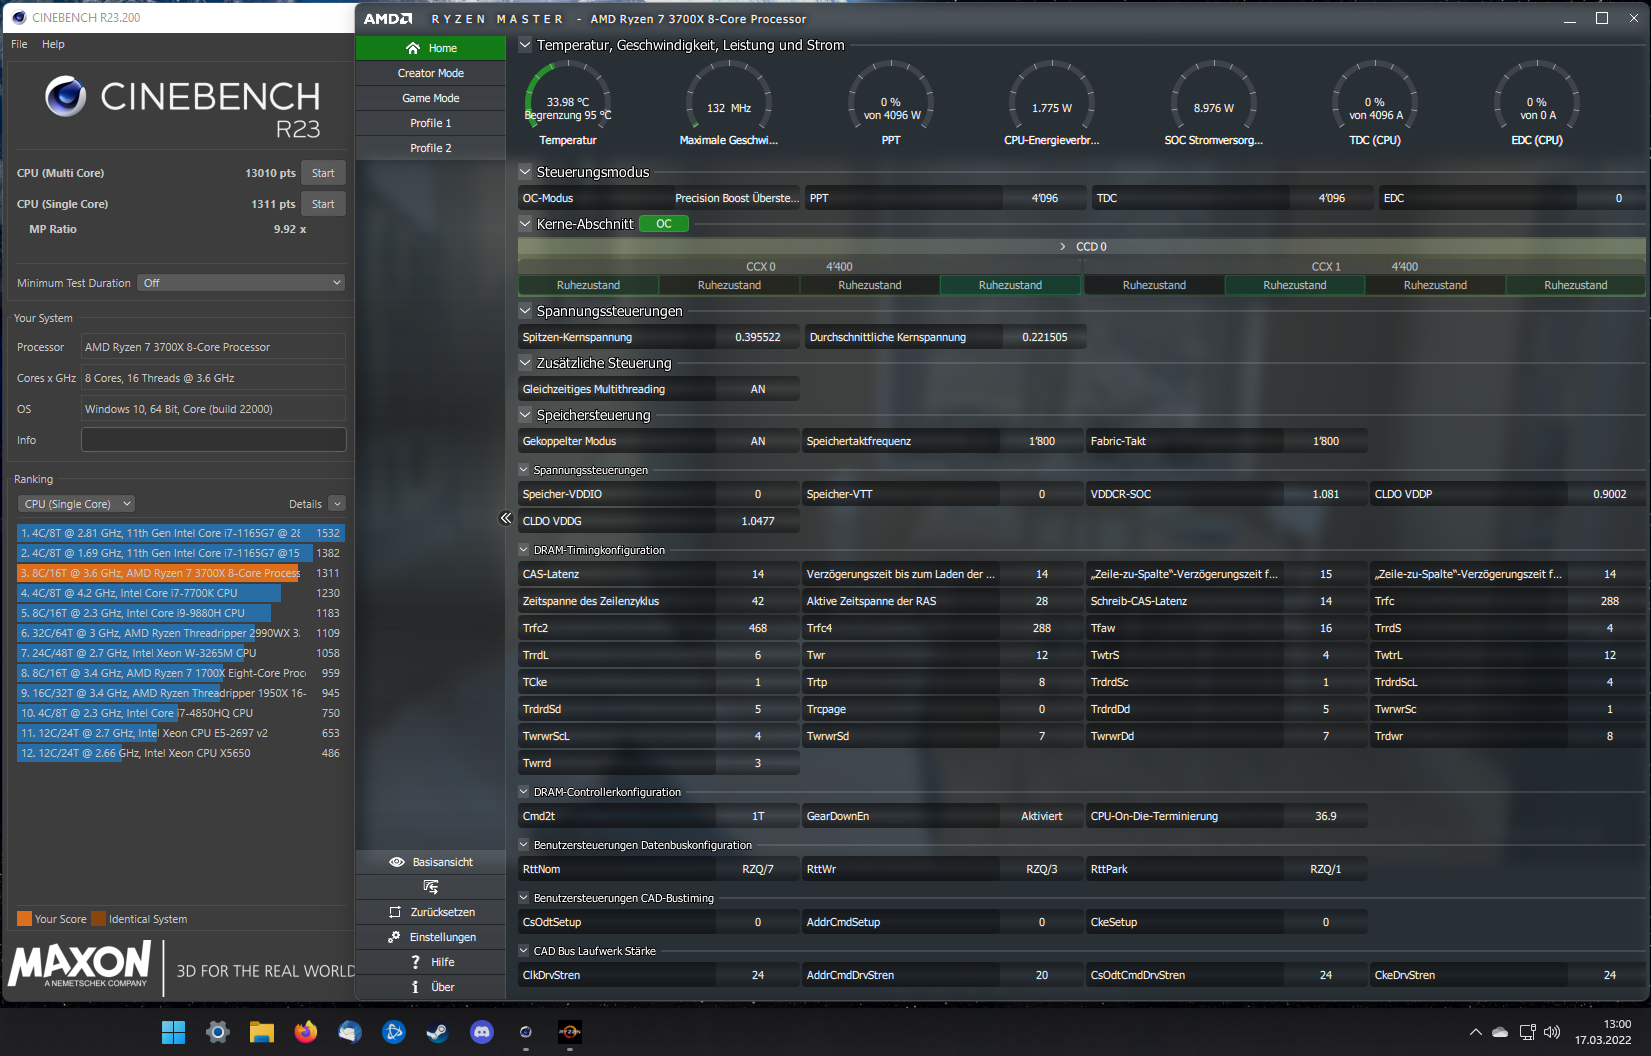
Task: Open Einstellungen via the gear icon
Action: coord(394,937)
